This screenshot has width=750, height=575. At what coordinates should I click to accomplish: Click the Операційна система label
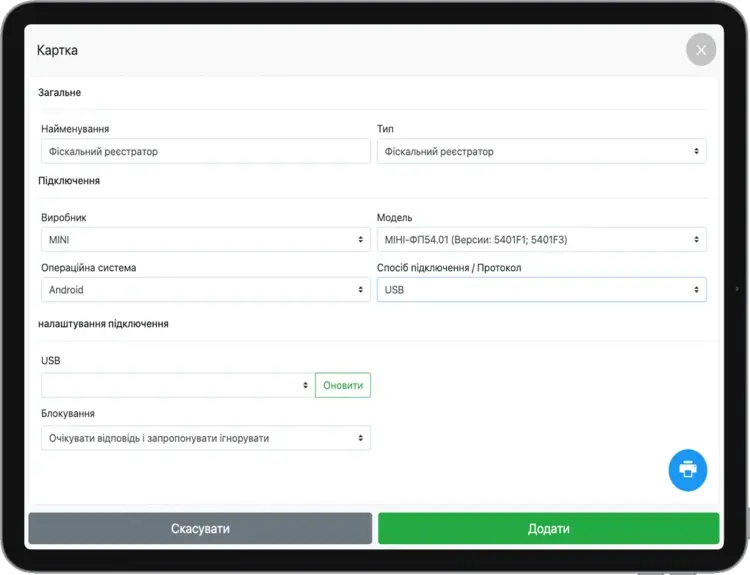click(x=88, y=267)
